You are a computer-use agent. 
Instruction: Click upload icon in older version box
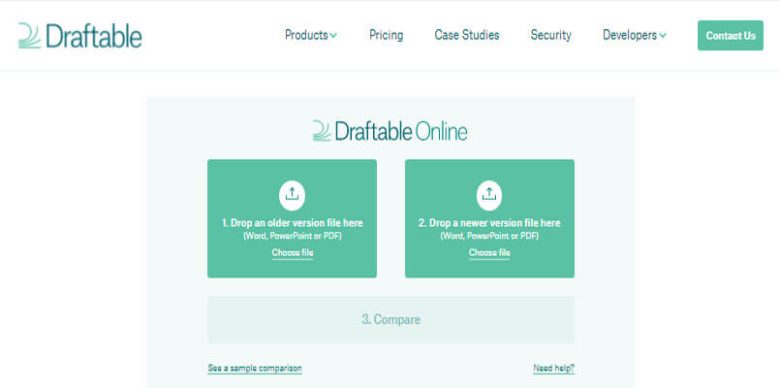pyautogui.click(x=292, y=195)
